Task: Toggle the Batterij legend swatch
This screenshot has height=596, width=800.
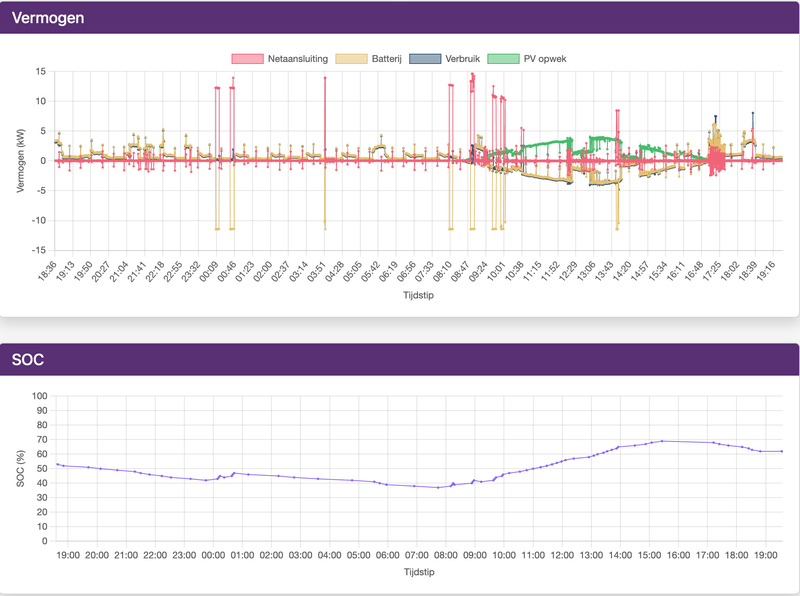Action: tap(351, 59)
